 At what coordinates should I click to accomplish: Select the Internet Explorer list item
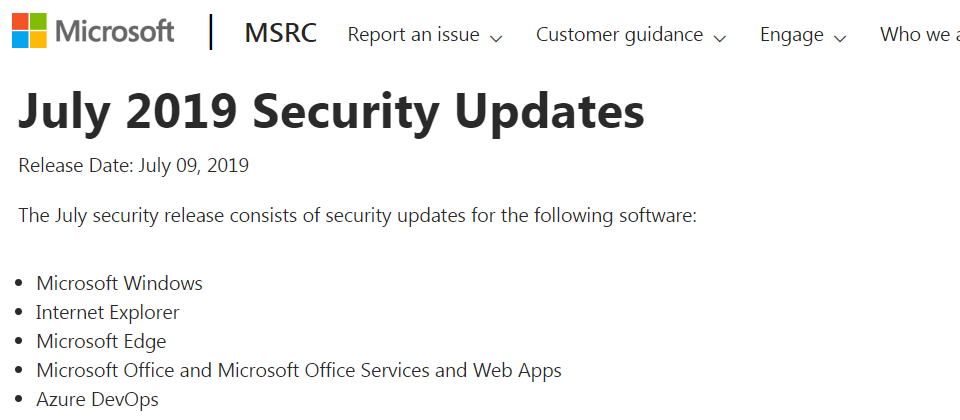108,312
